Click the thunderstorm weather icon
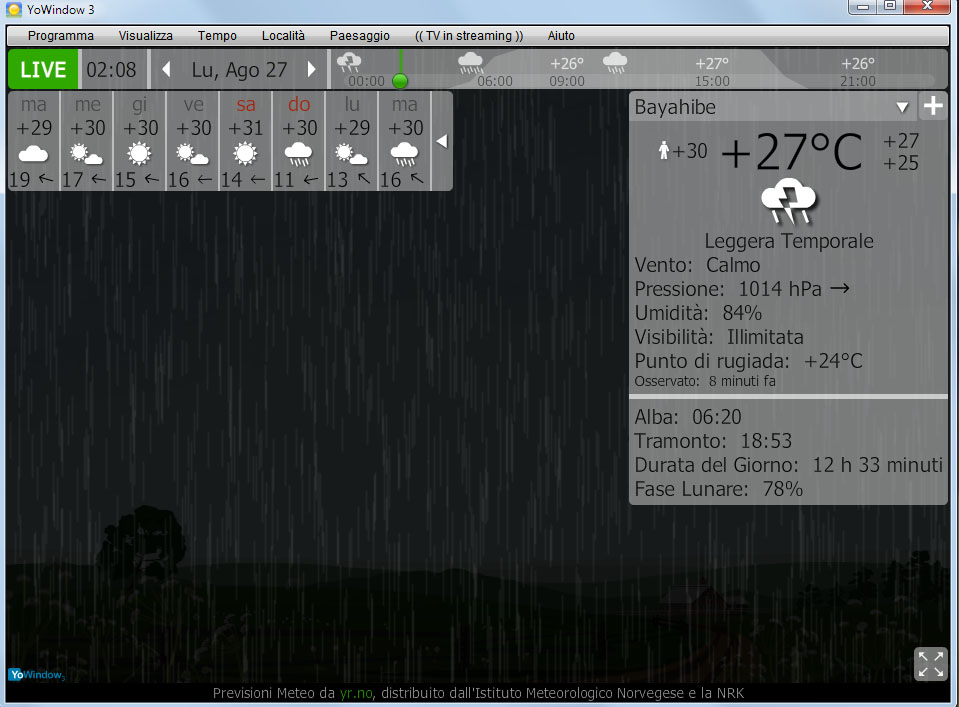The image size is (959, 707). coord(788,201)
